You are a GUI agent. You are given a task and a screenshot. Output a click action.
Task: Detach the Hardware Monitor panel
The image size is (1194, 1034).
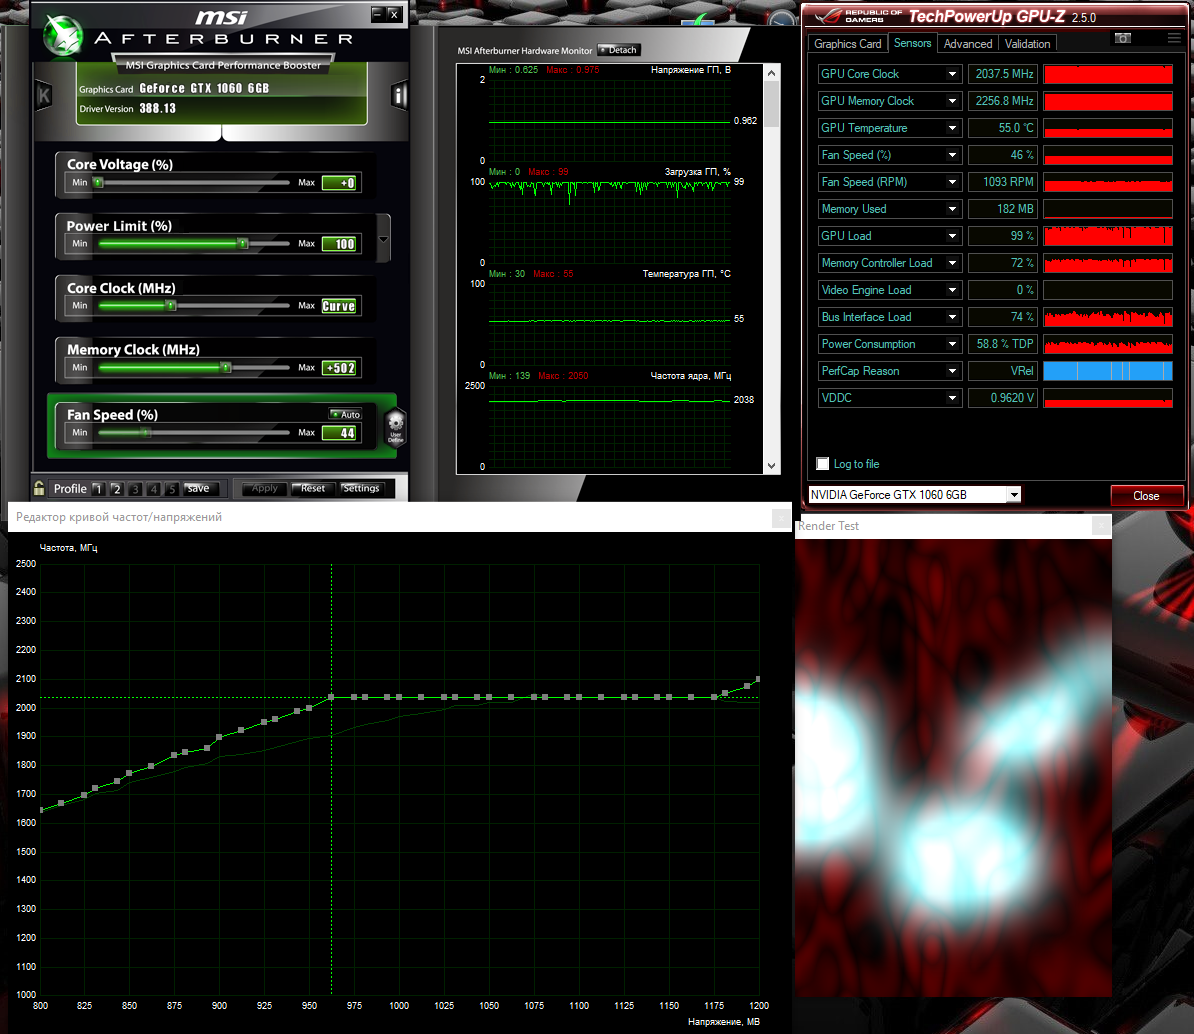pyautogui.click(x=618, y=50)
